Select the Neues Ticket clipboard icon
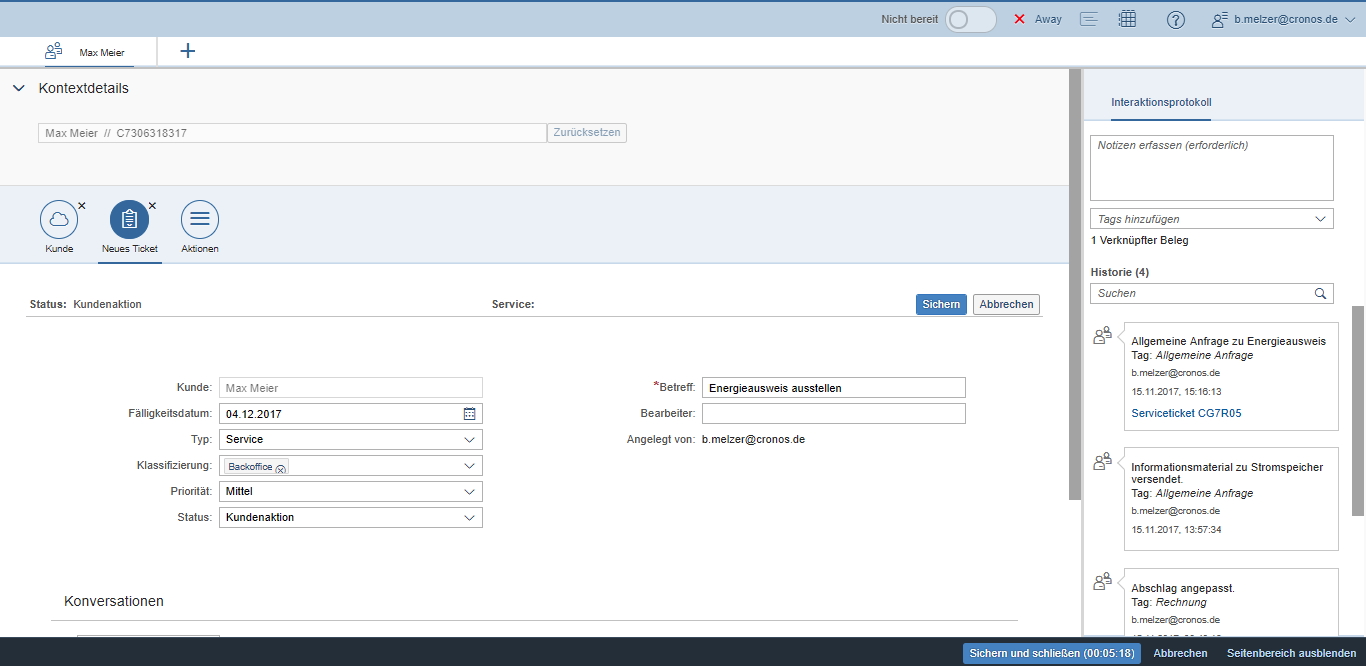Screen dimensions: 1366x666 [x=129, y=219]
